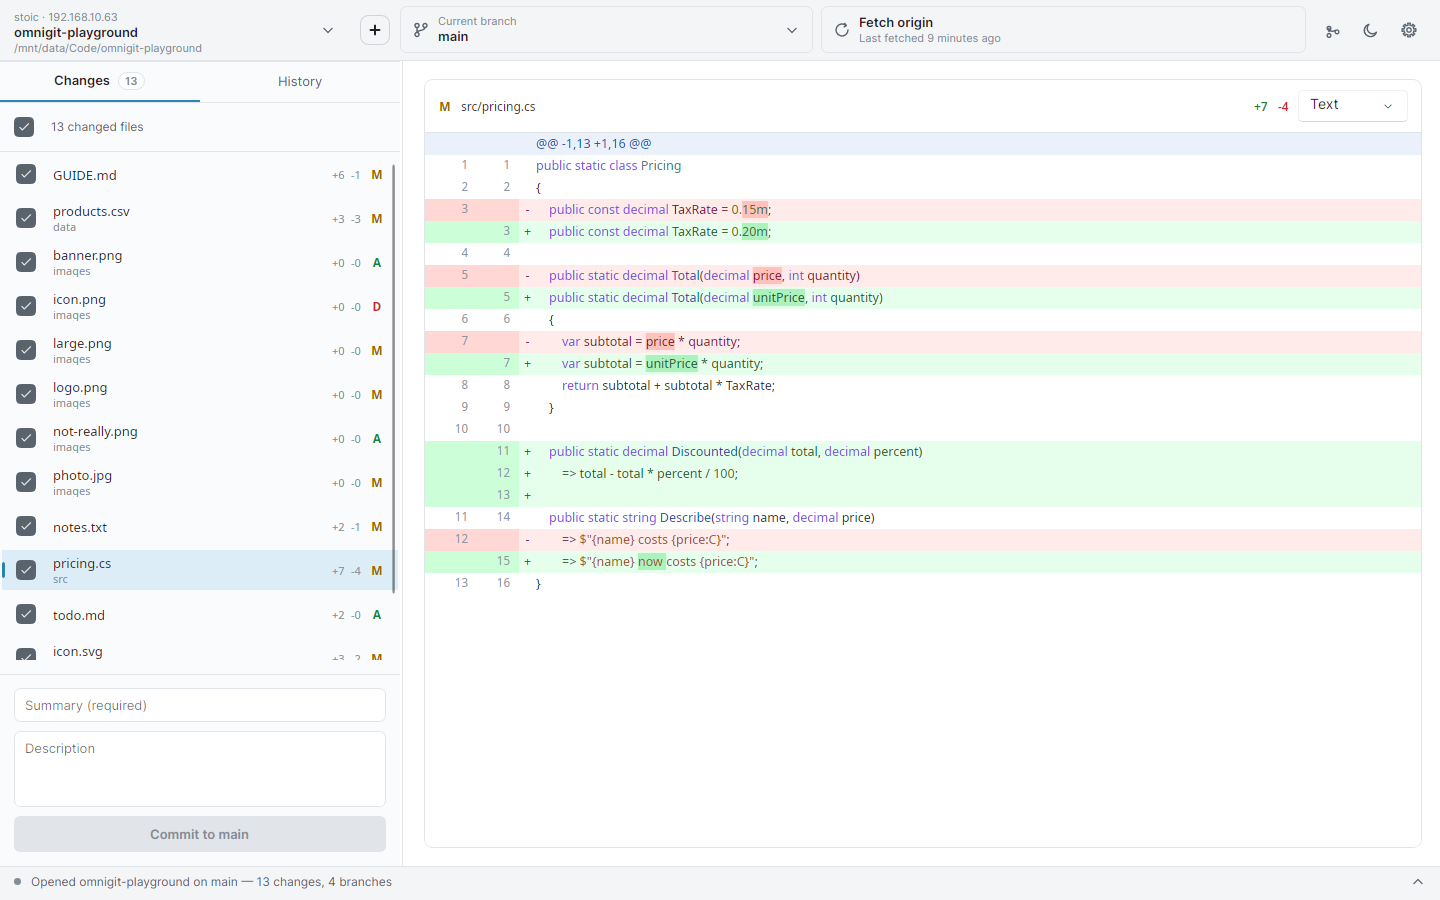Uncheck the products.csv checkbox
The image size is (1440, 900).
click(x=26, y=218)
